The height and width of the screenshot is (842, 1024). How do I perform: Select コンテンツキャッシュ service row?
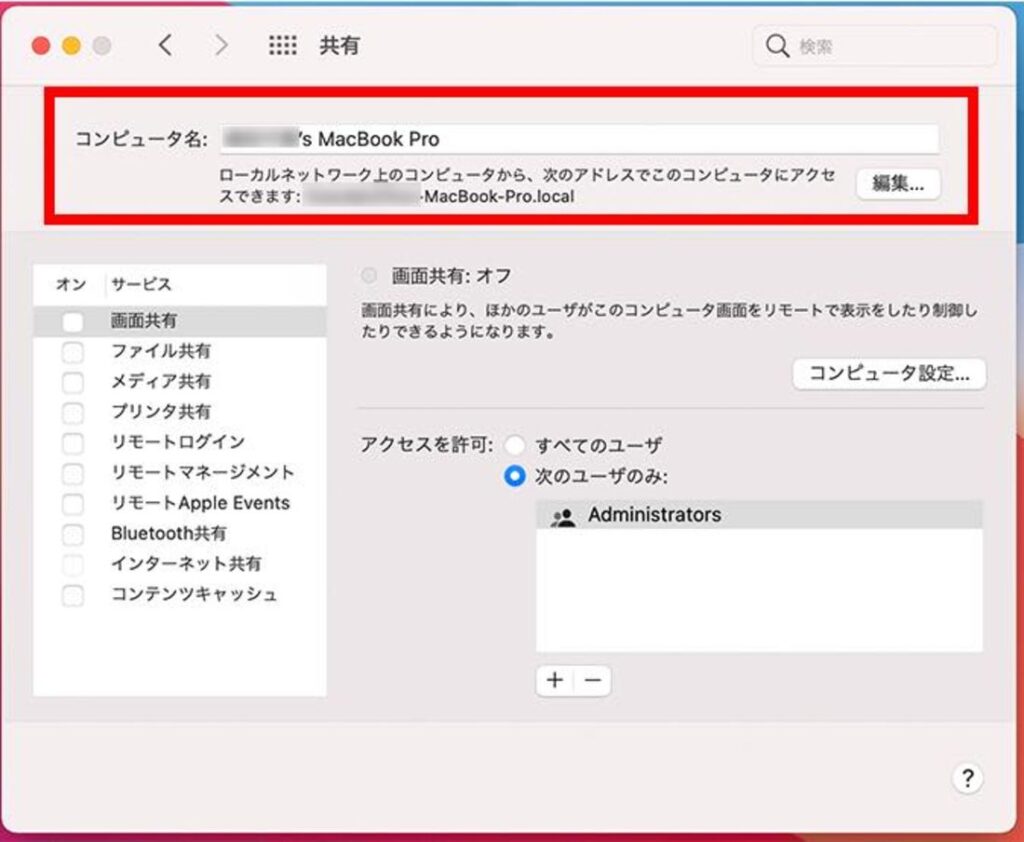(180, 594)
